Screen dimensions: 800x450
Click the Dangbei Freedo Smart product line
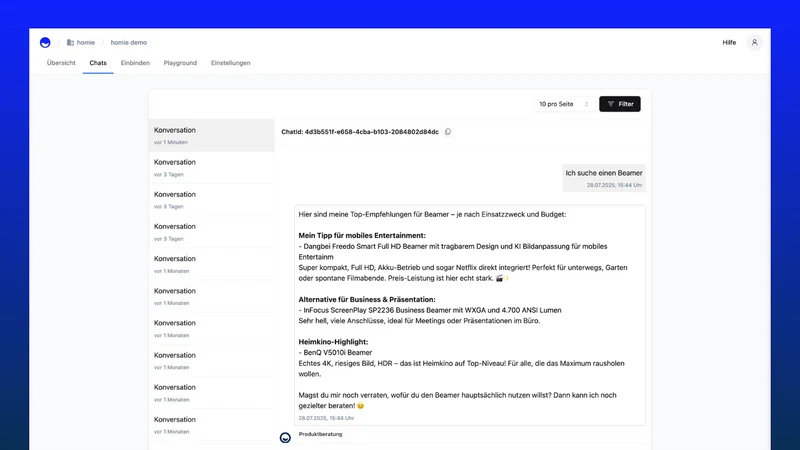tap(453, 252)
